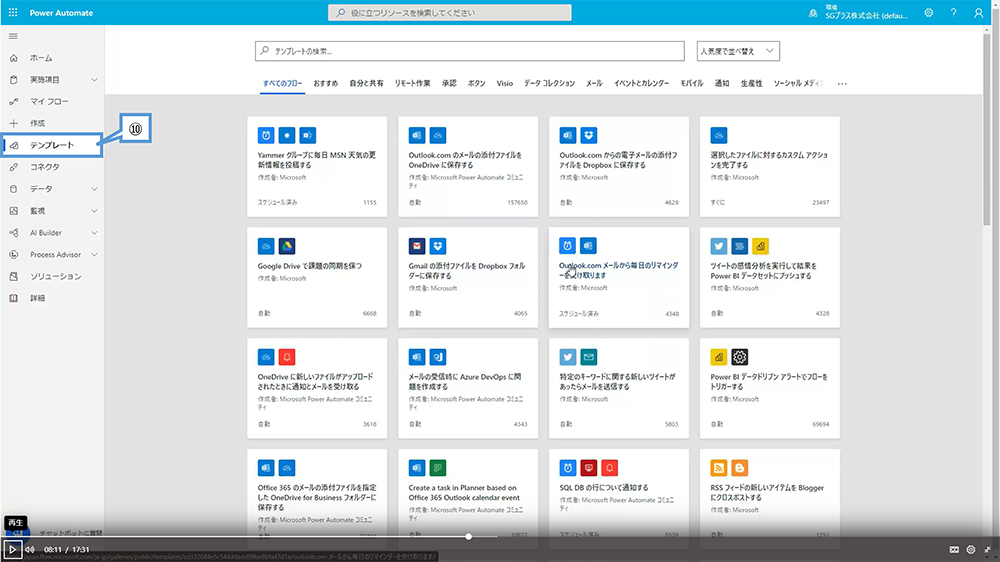Click the Gmail icon on Gmail card

point(417,246)
